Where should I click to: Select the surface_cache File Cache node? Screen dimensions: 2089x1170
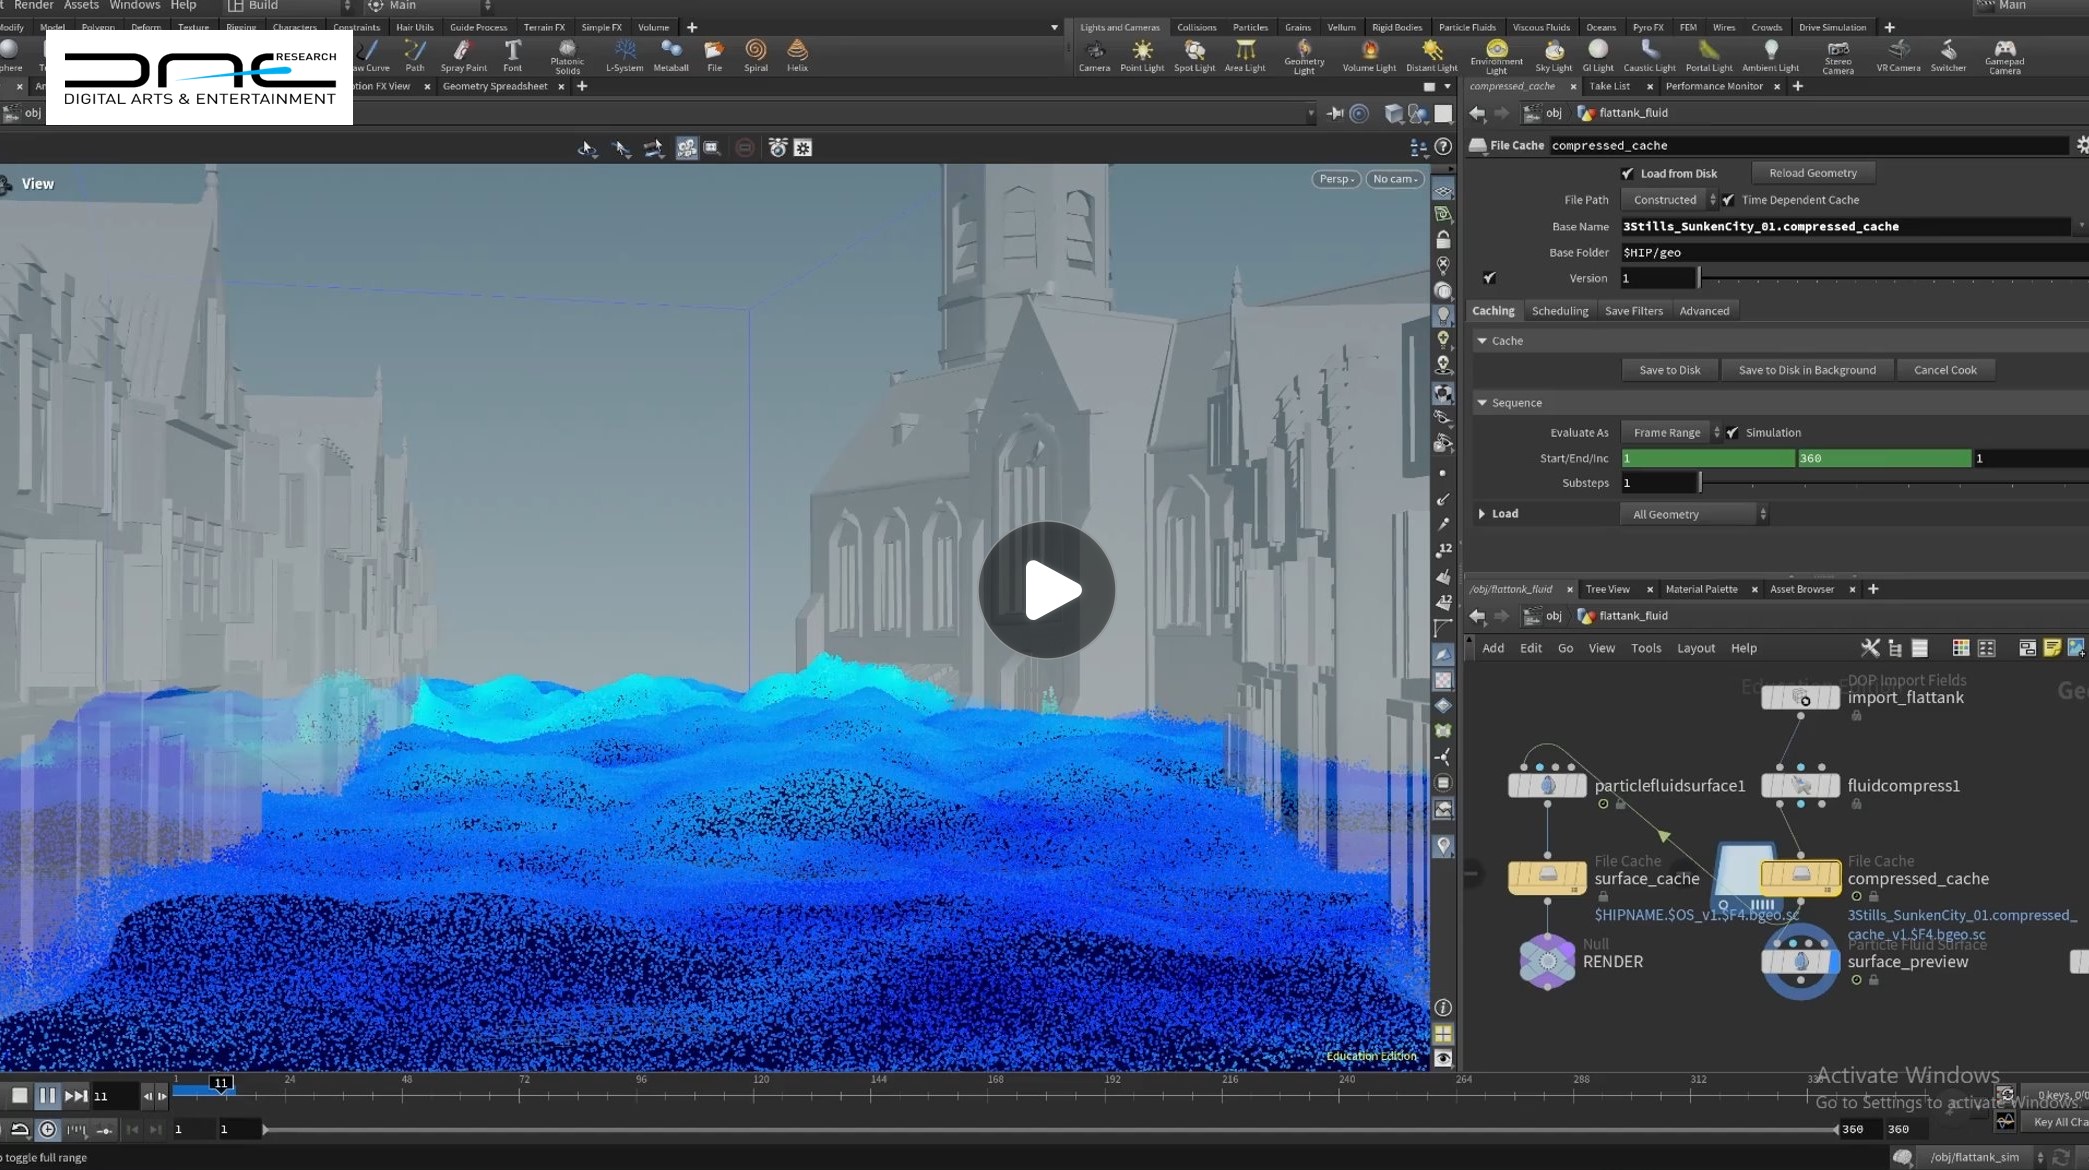[x=1547, y=877]
